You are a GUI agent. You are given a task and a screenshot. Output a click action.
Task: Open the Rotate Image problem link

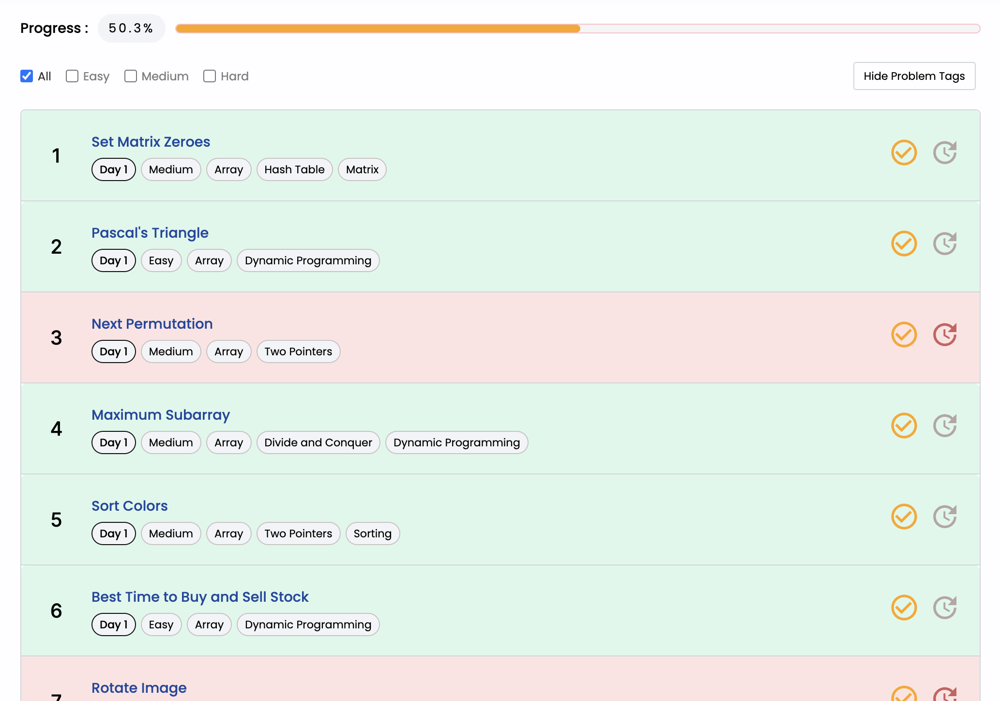coord(139,688)
